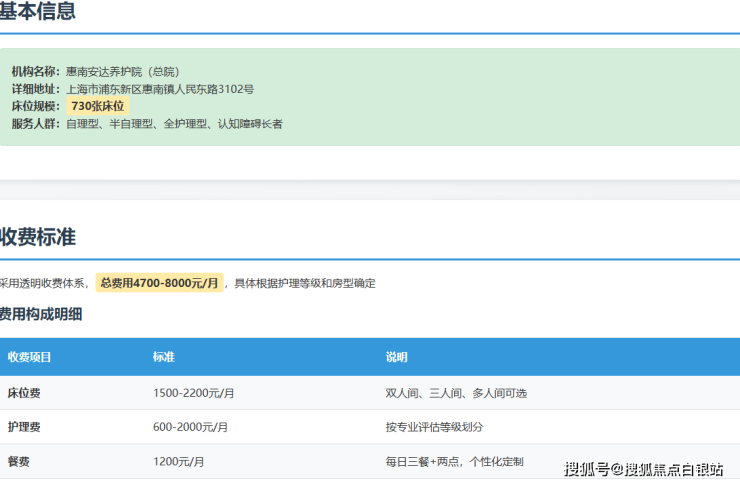Click the 服务人群 service groups text
This screenshot has height=485, width=740.
pos(174,124)
